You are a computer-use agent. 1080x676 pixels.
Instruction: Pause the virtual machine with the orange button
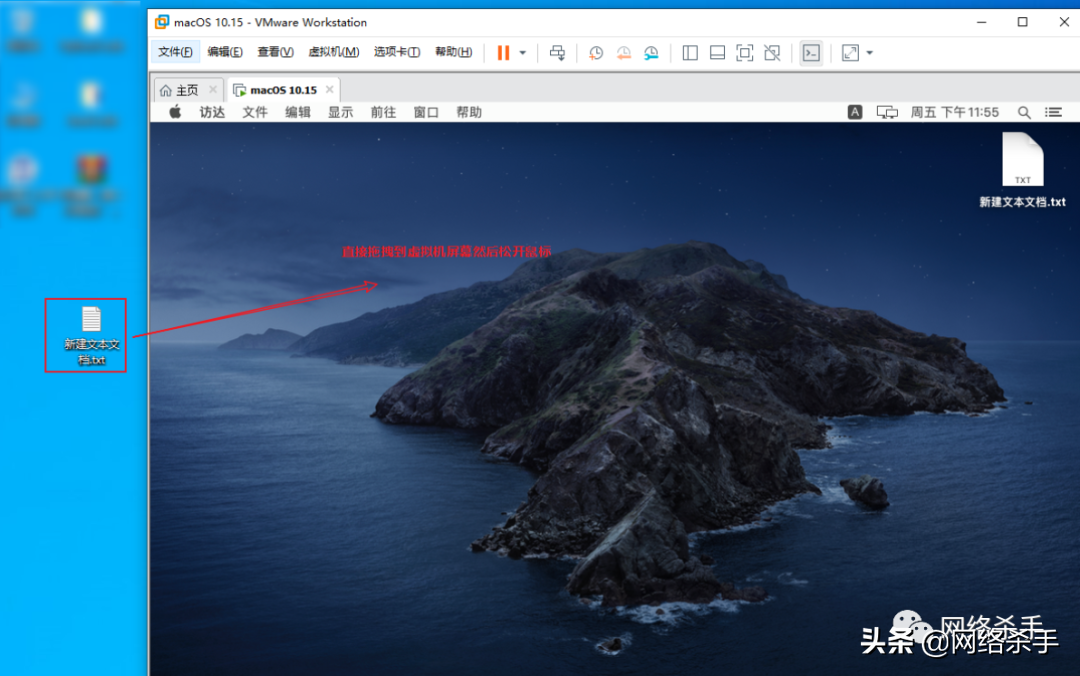pyautogui.click(x=503, y=53)
